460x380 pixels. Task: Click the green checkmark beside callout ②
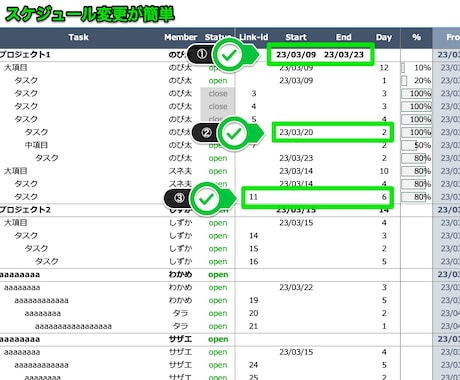[234, 133]
